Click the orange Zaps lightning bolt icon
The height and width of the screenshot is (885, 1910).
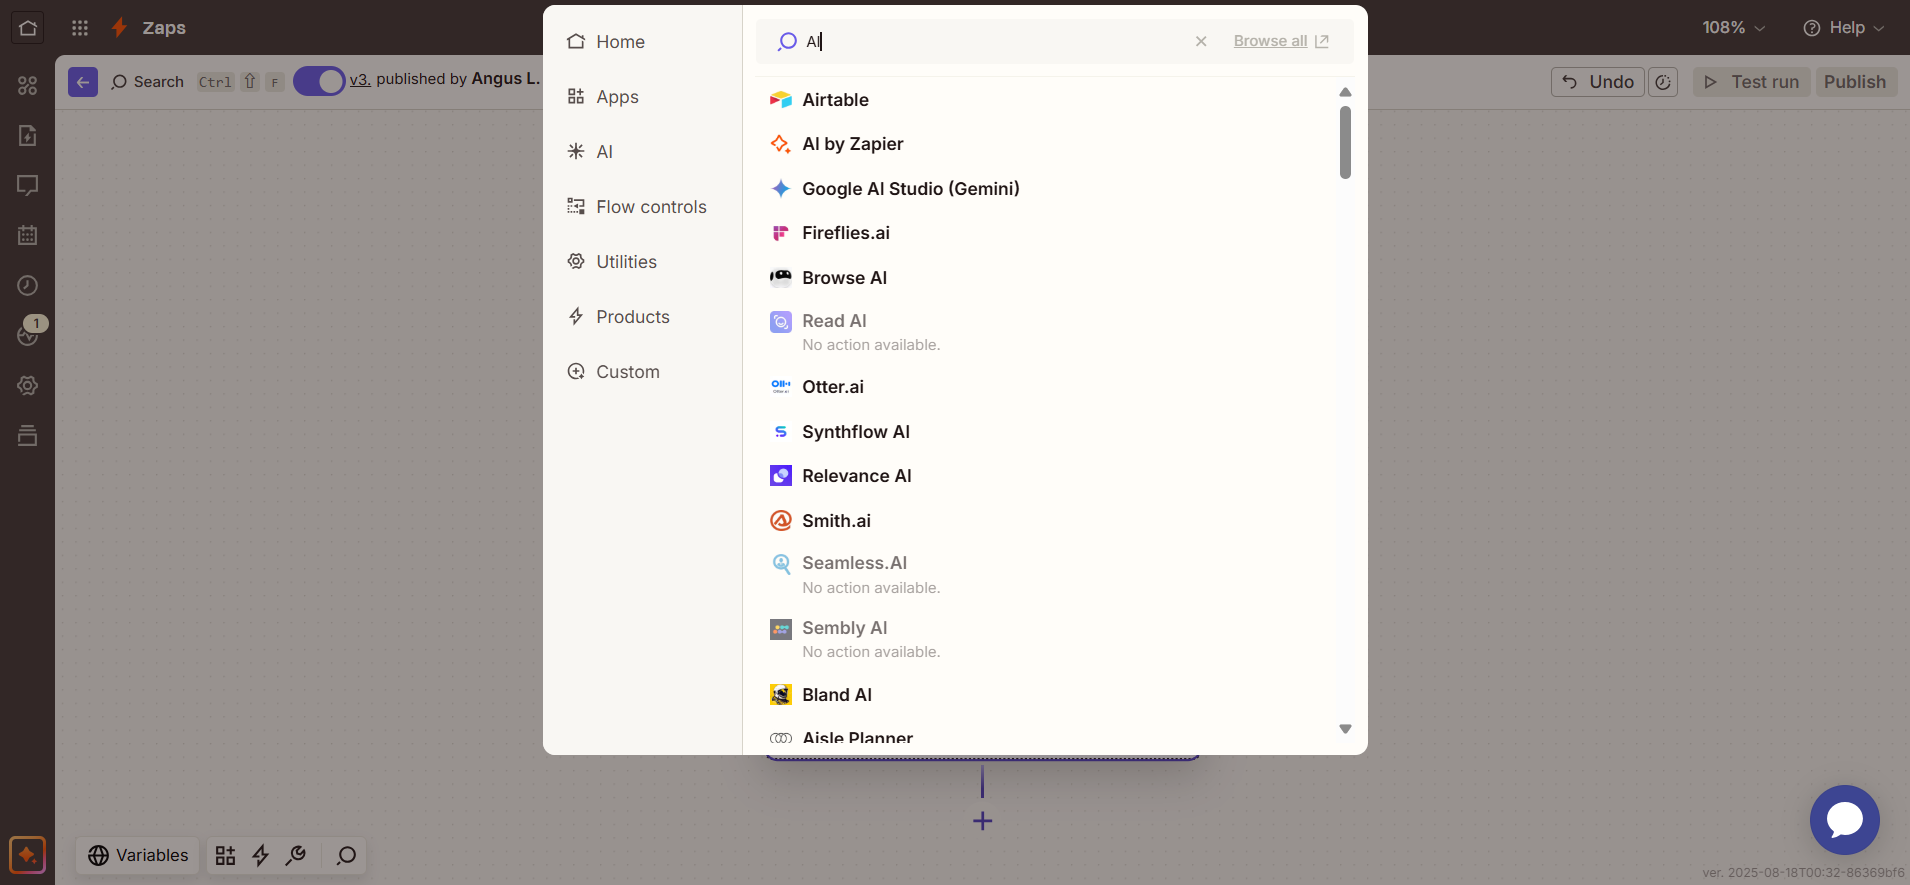(119, 28)
